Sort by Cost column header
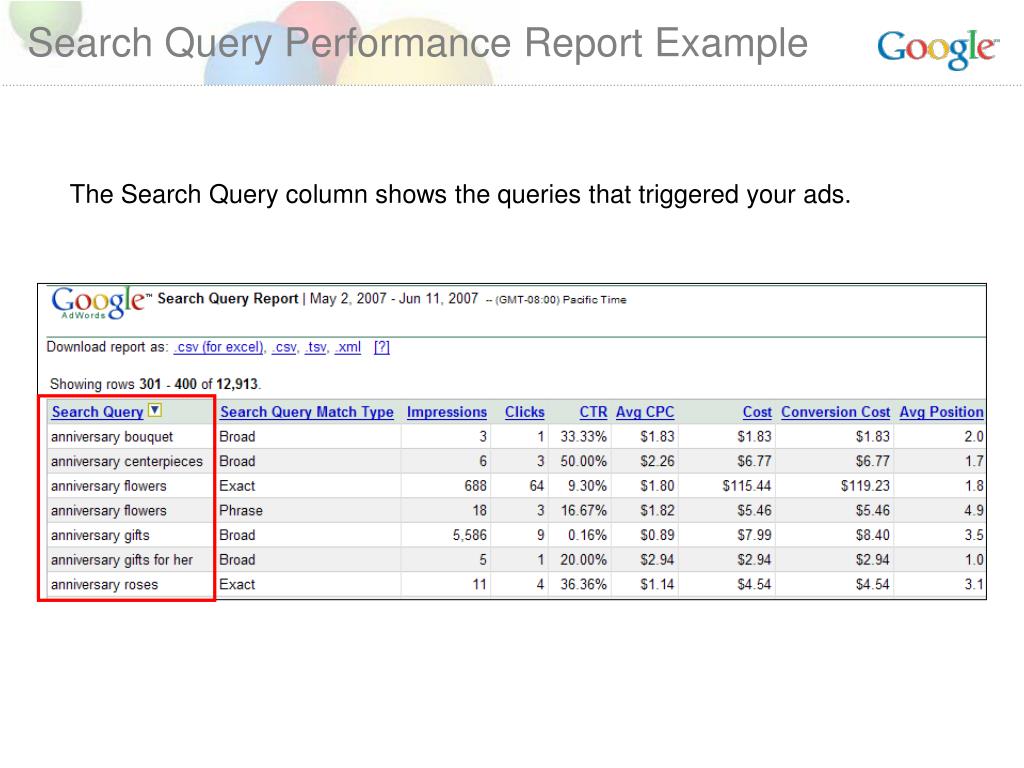The height and width of the screenshot is (768, 1024). [x=757, y=412]
